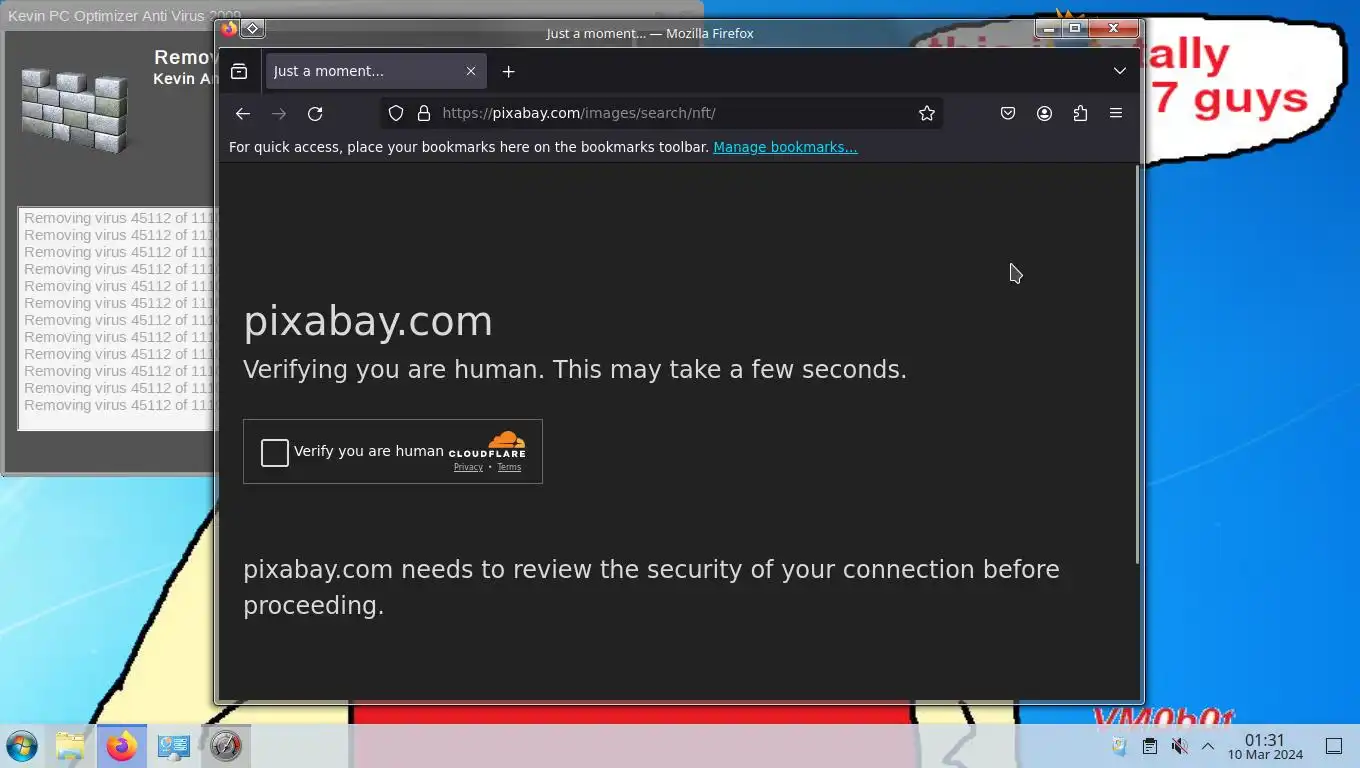The width and height of the screenshot is (1360, 768).
Task: Click the site padlock security icon
Action: pos(423,114)
